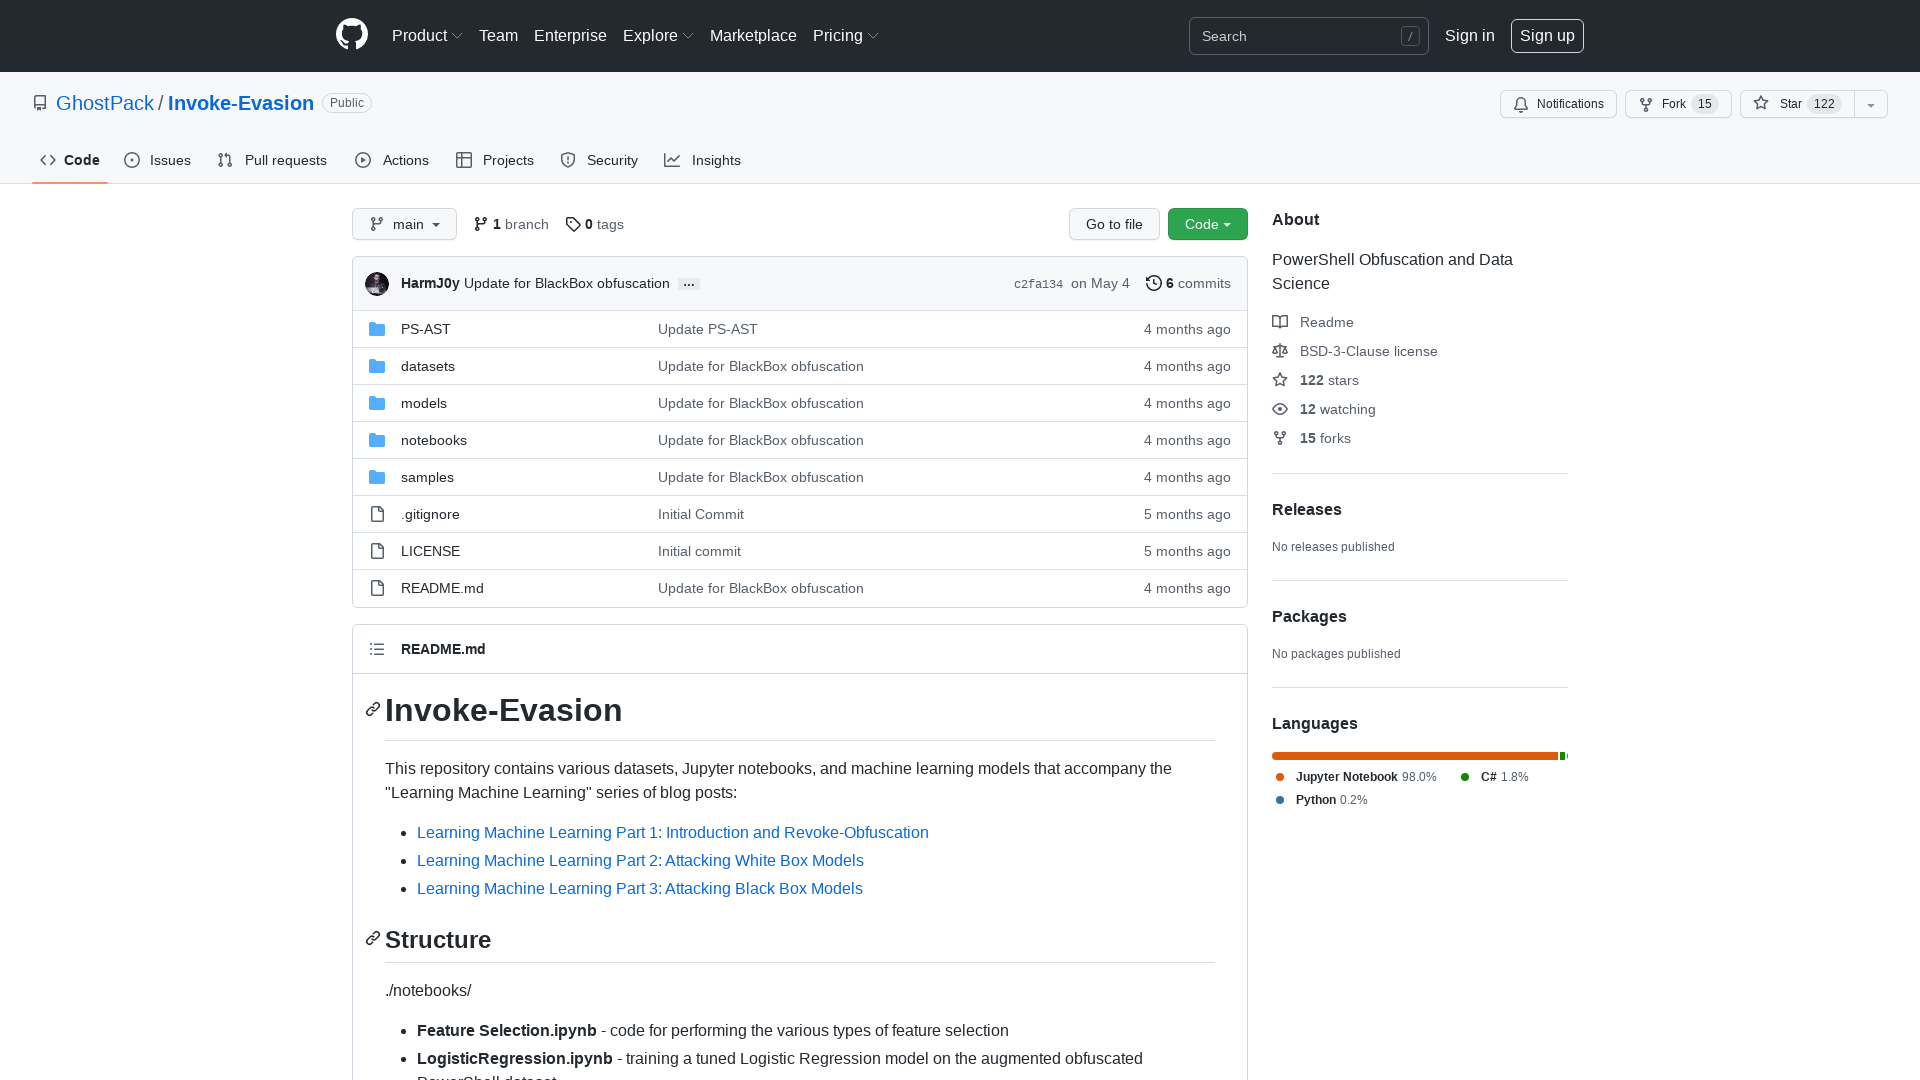1920x1080 pixels.
Task: Click the Jupyter Notebook orange language dot
Action: 1280,777
